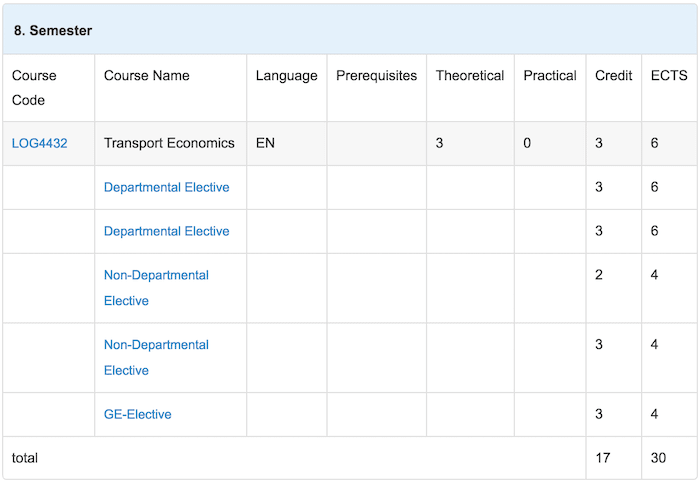The width and height of the screenshot is (700, 482).
Task: Click the Transport Economics course name cell
Action: pyautogui.click(x=171, y=143)
